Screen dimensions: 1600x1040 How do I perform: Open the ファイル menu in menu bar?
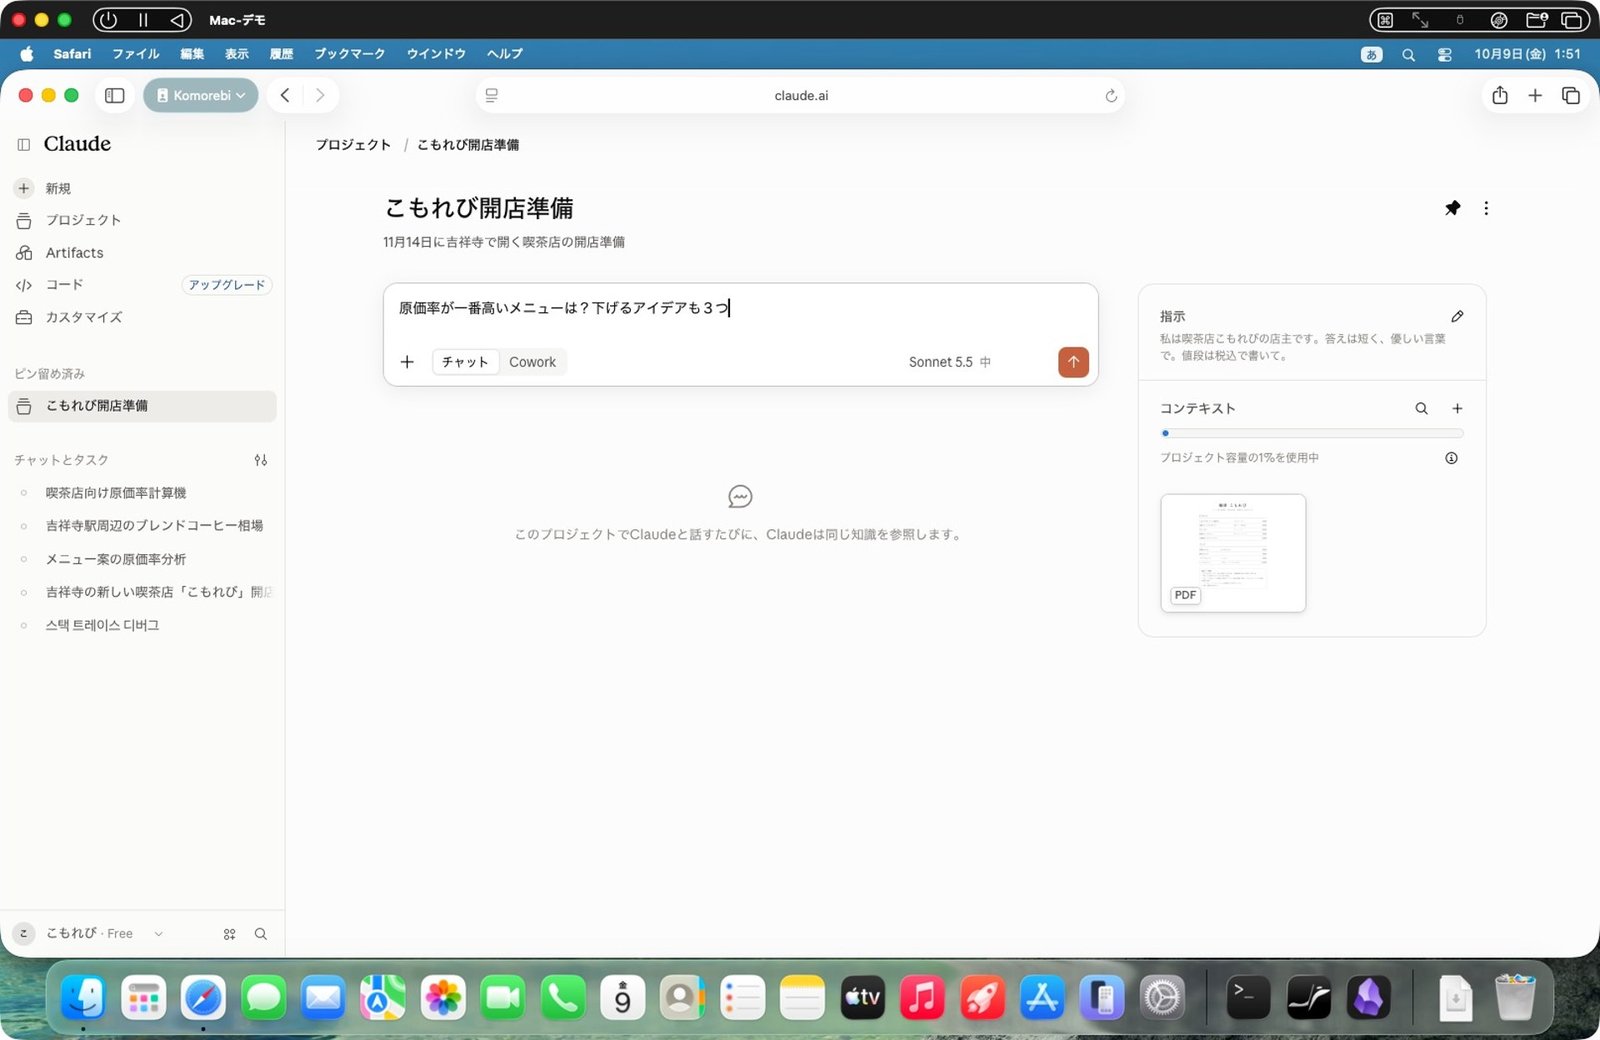[x=135, y=54]
